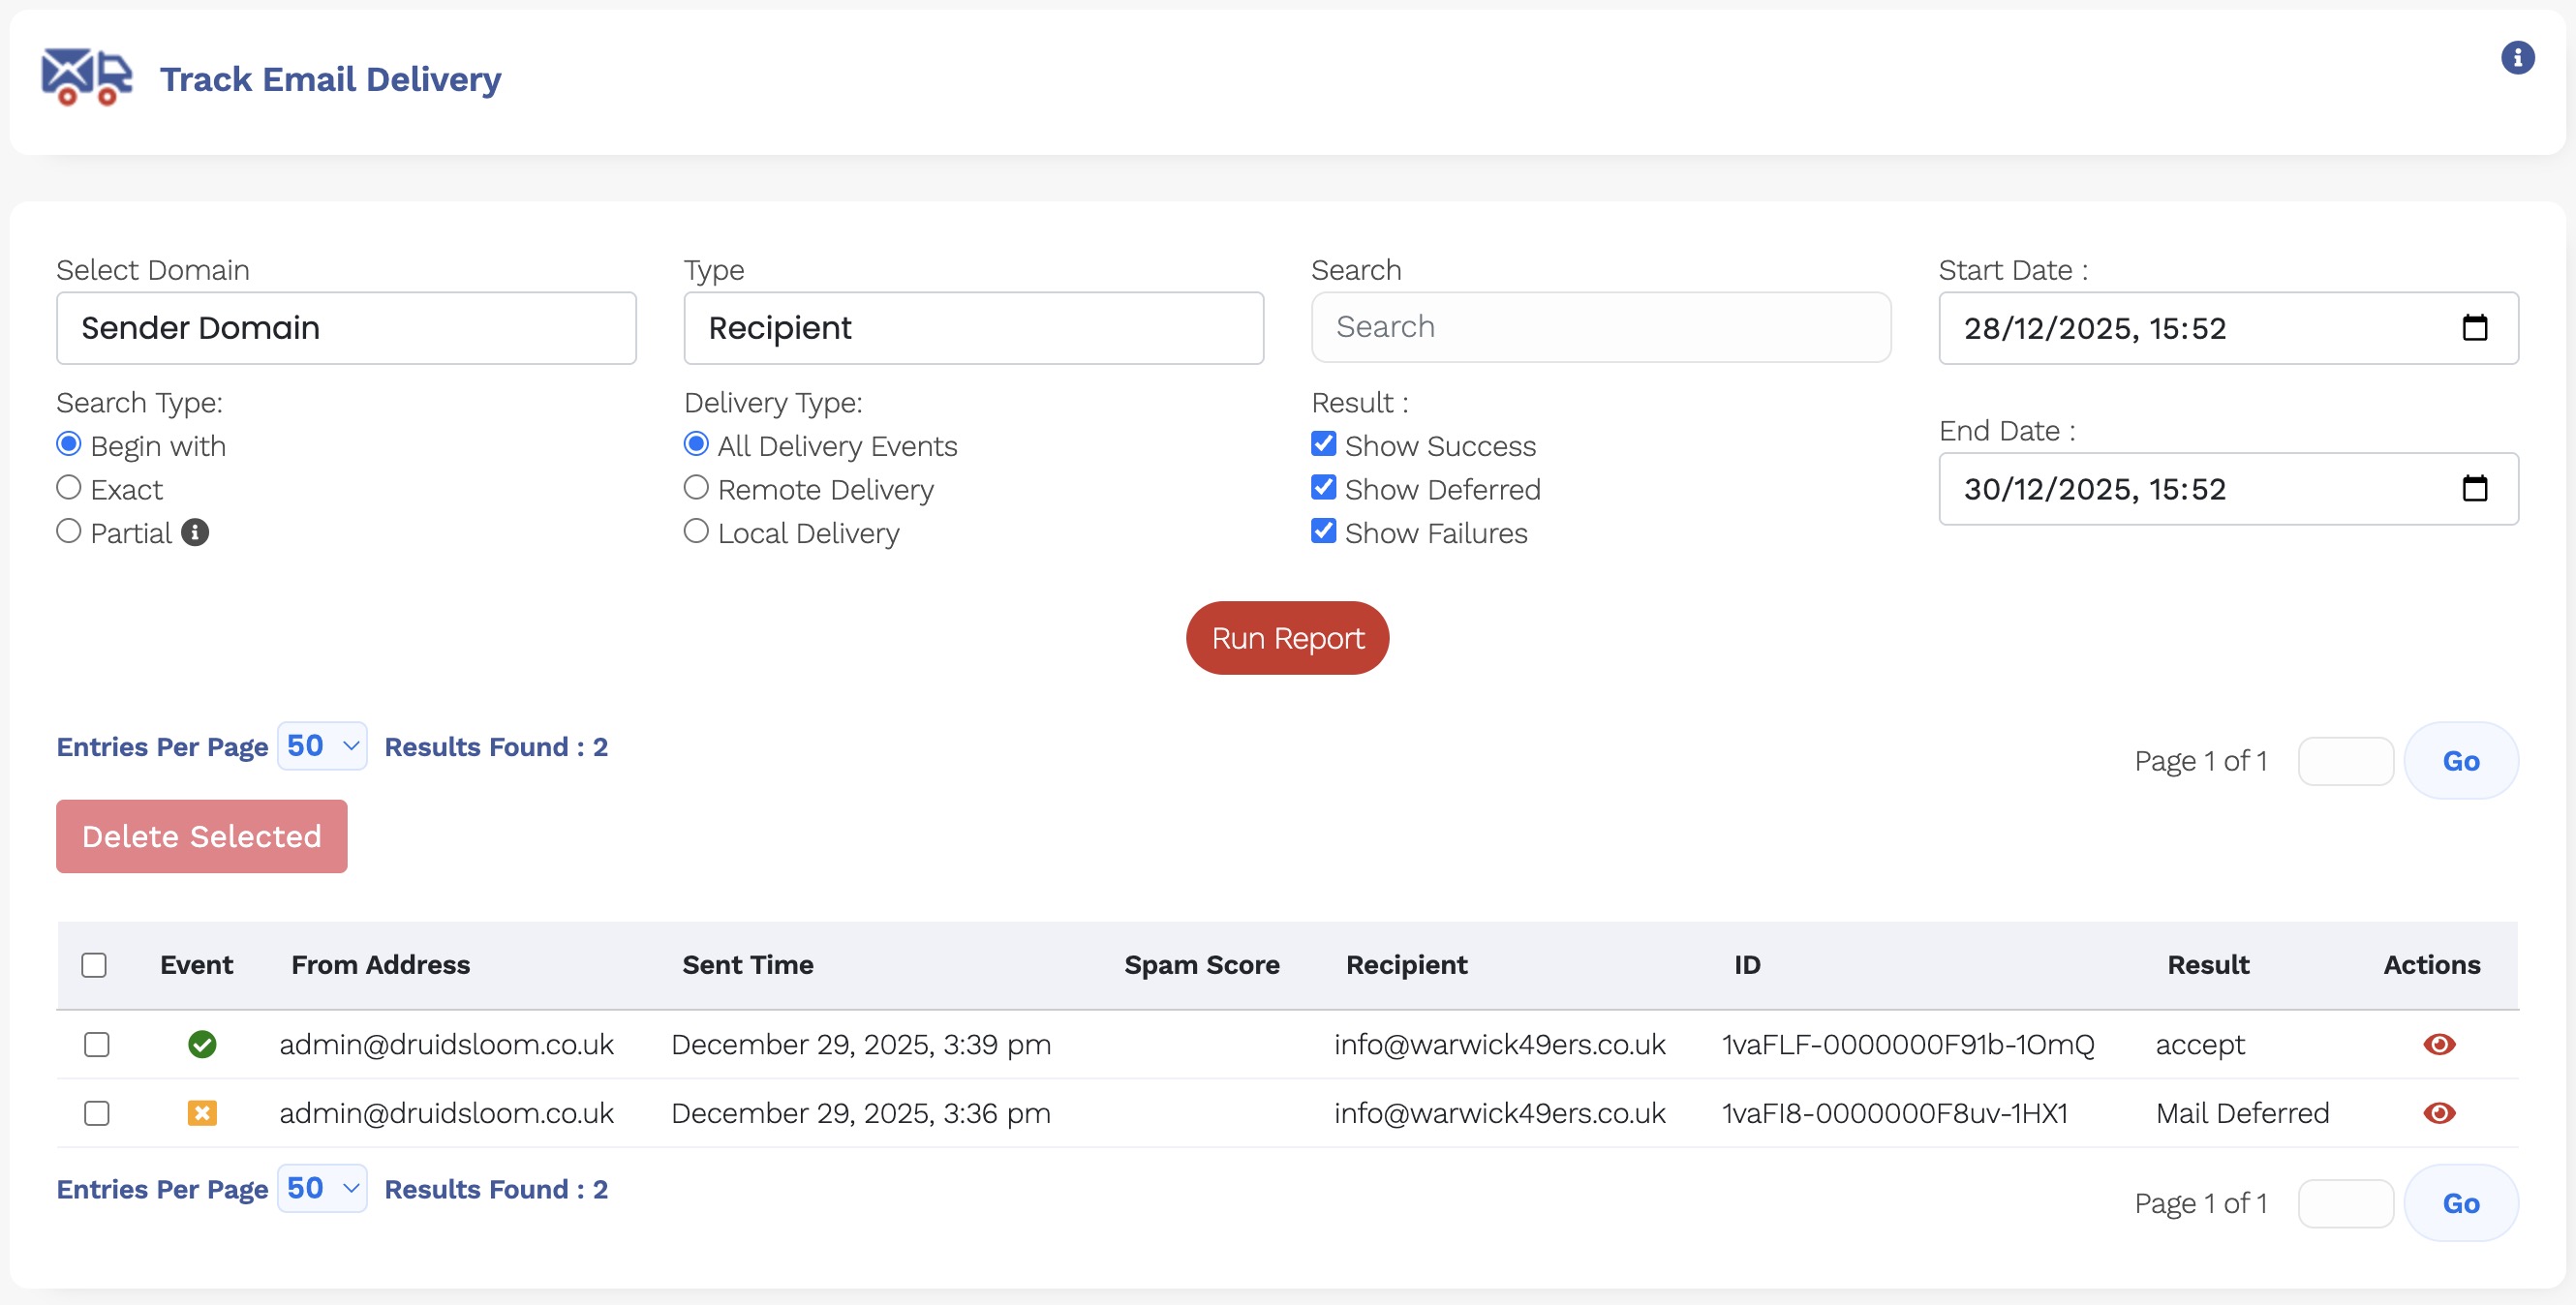
Task: Open the Start Date calendar picker icon
Action: pyautogui.click(x=2474, y=328)
